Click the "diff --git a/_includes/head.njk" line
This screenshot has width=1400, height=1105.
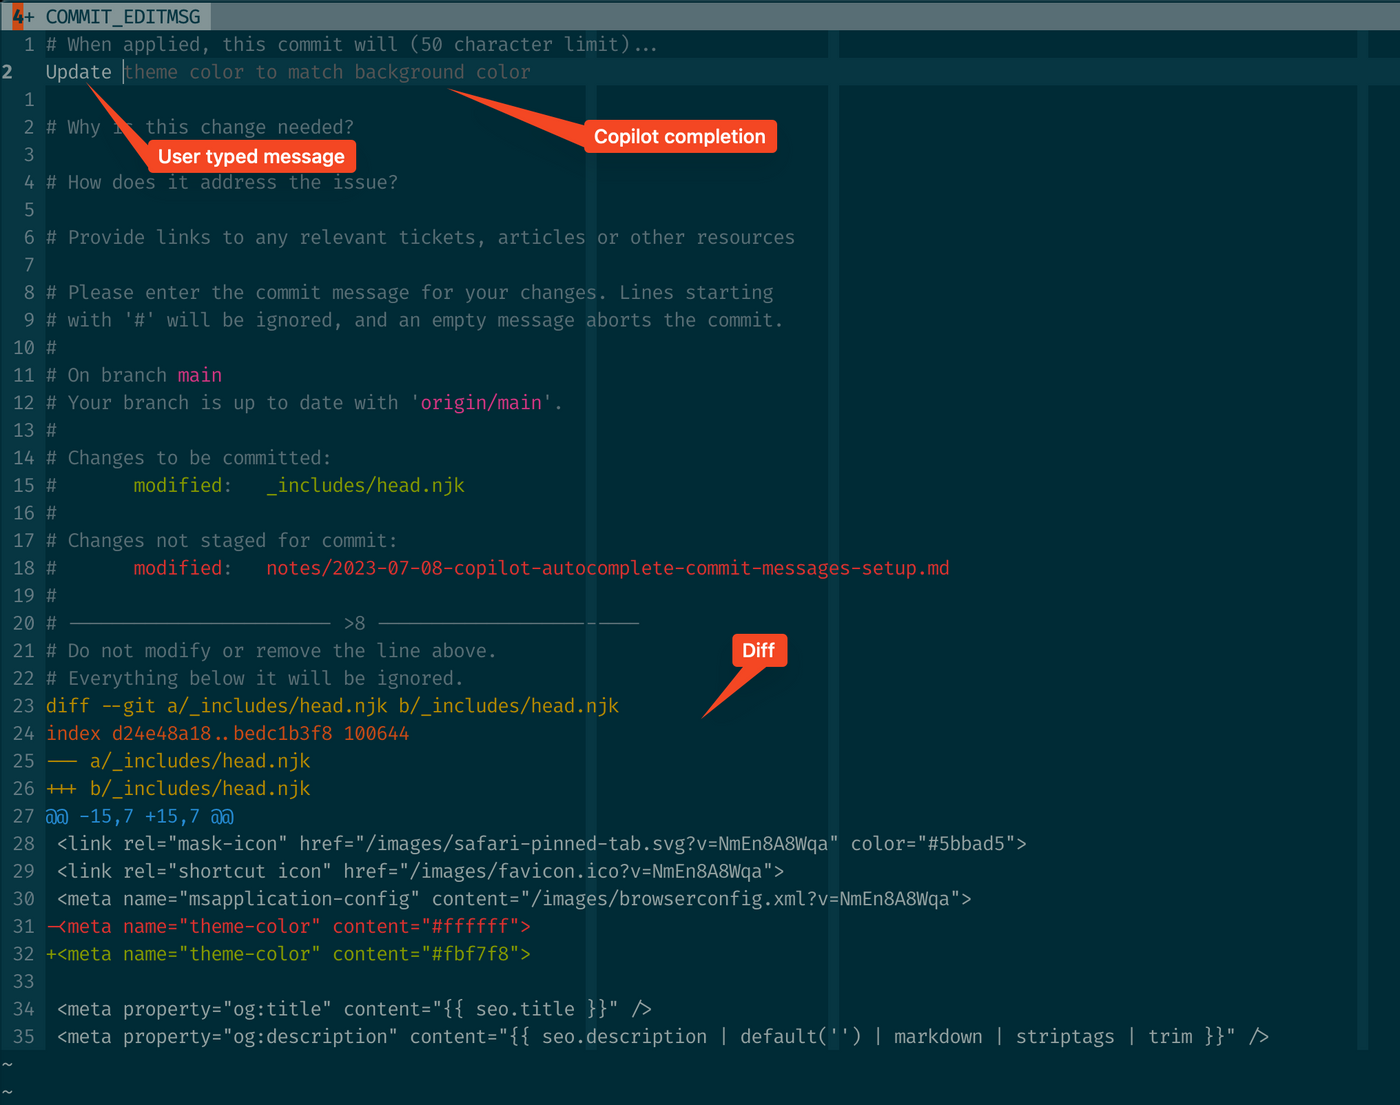(x=332, y=706)
